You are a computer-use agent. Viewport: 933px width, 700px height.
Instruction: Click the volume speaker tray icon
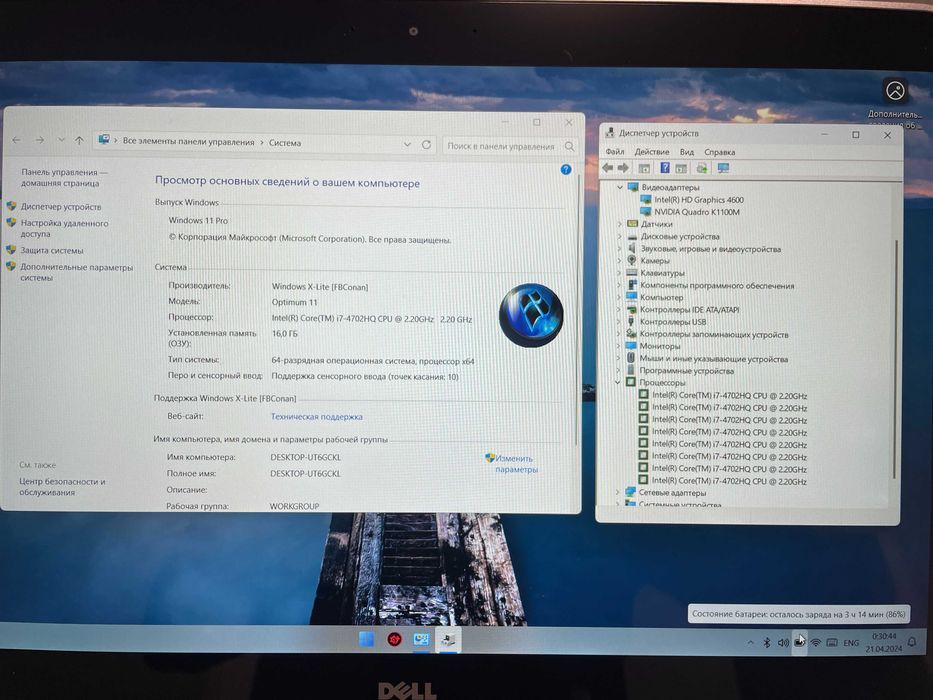coord(783,642)
